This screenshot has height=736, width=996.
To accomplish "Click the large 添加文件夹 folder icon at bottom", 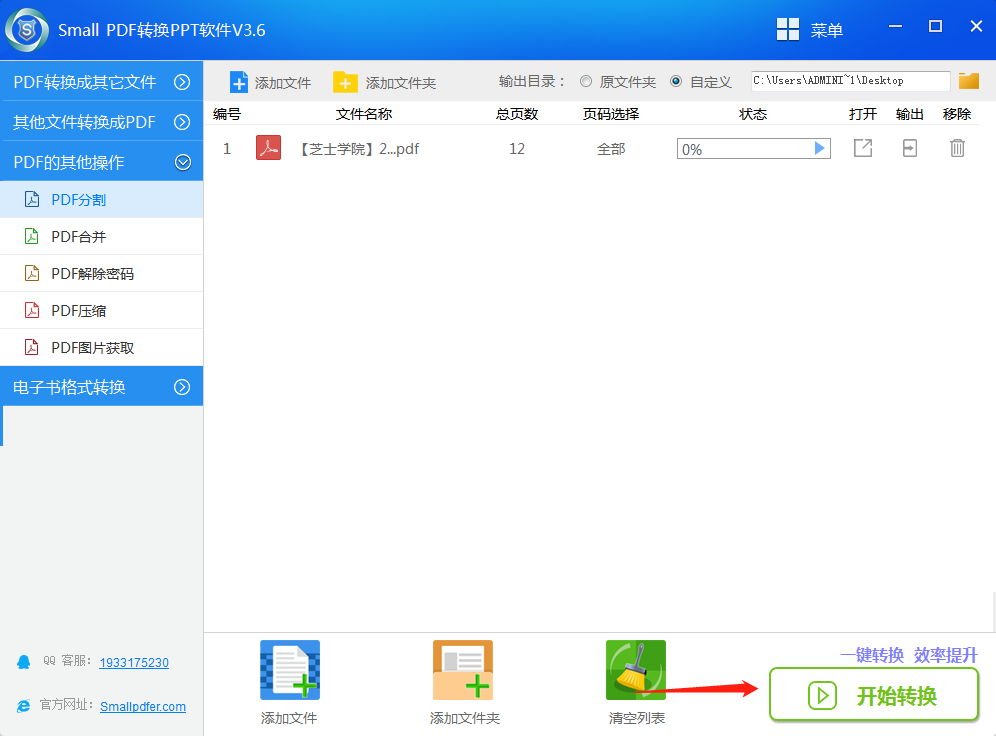I will [463, 670].
